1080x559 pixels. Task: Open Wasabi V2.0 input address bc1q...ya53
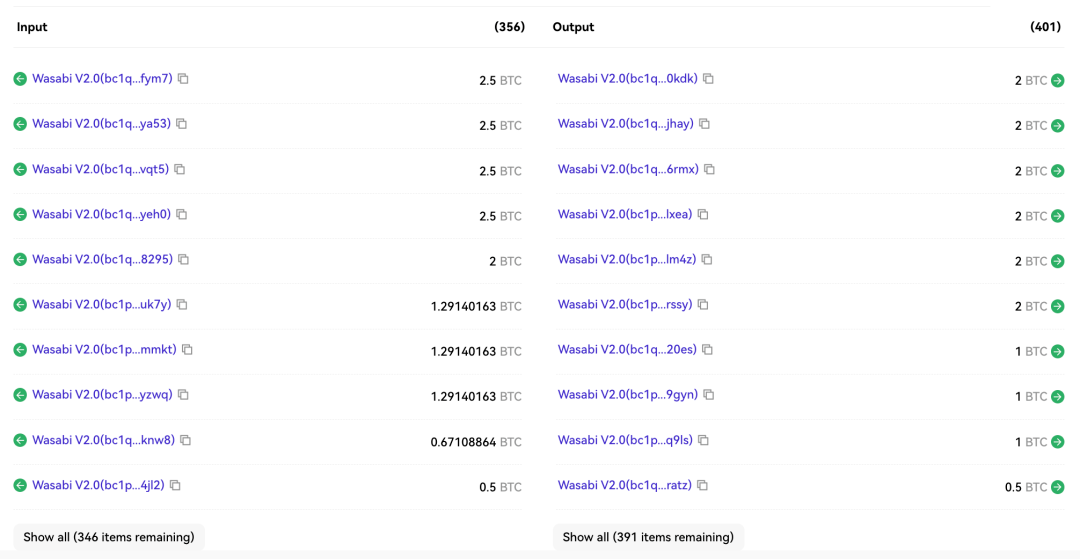pos(102,123)
